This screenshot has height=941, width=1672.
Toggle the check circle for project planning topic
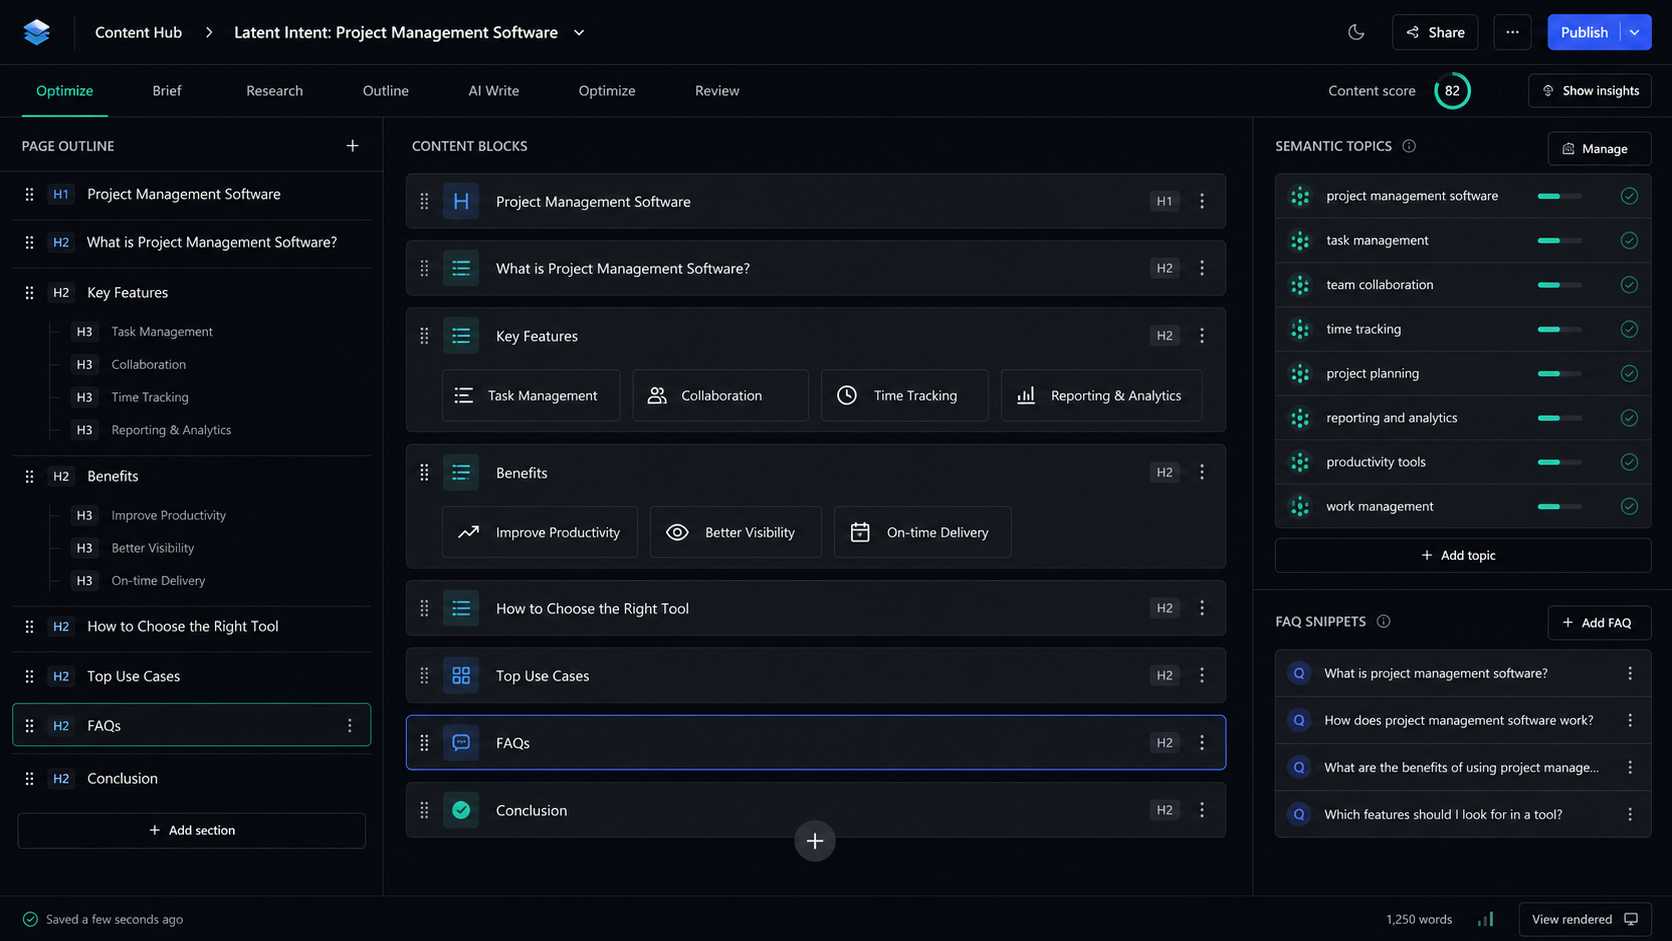1629,373
